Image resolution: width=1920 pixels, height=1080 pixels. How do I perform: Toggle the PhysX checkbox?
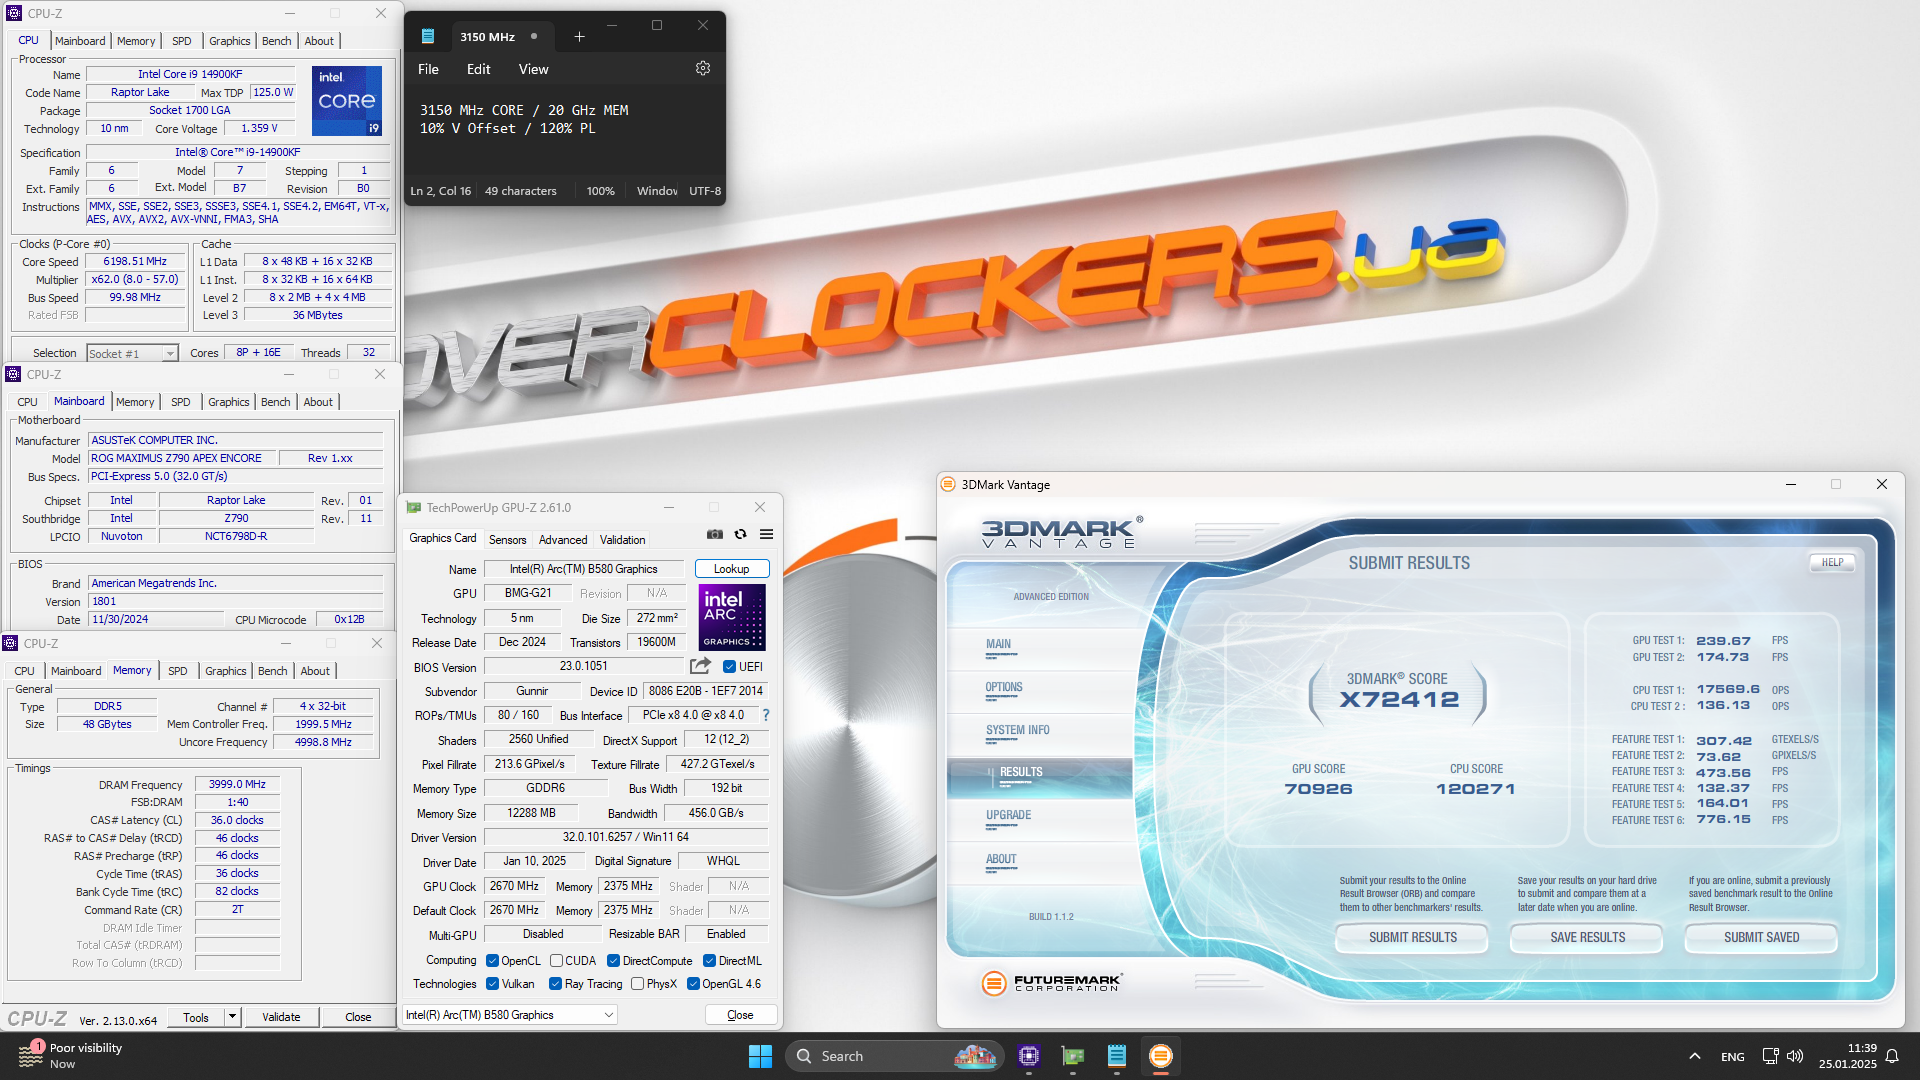637,984
